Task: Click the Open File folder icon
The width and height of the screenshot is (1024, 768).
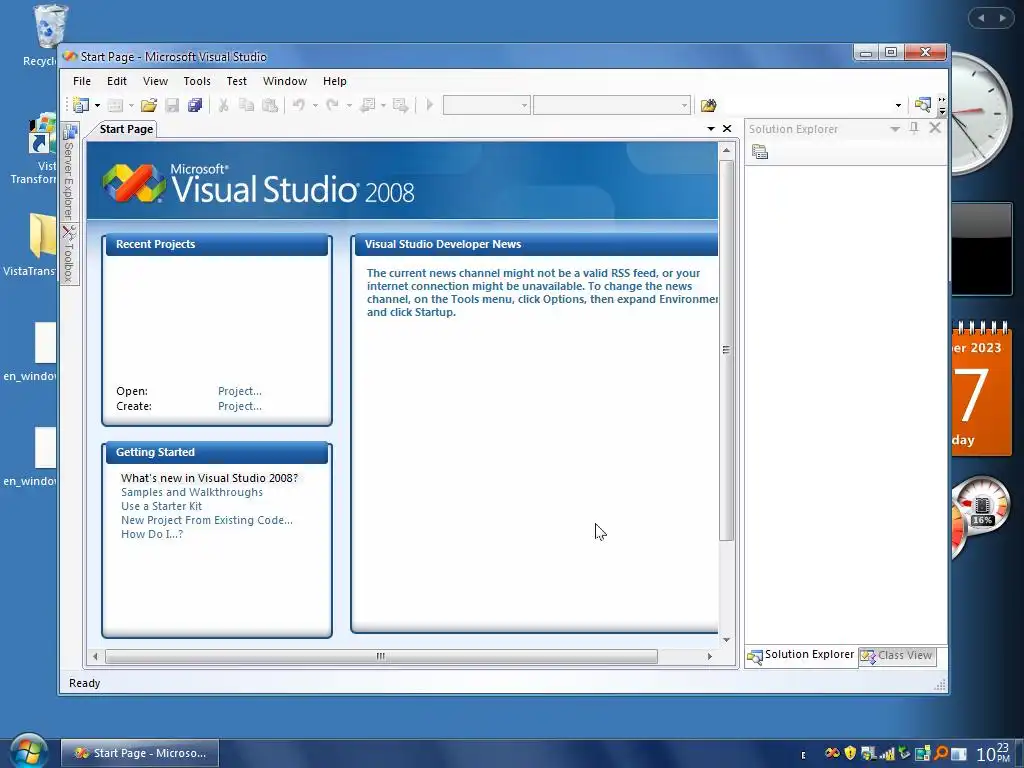Action: [149, 105]
